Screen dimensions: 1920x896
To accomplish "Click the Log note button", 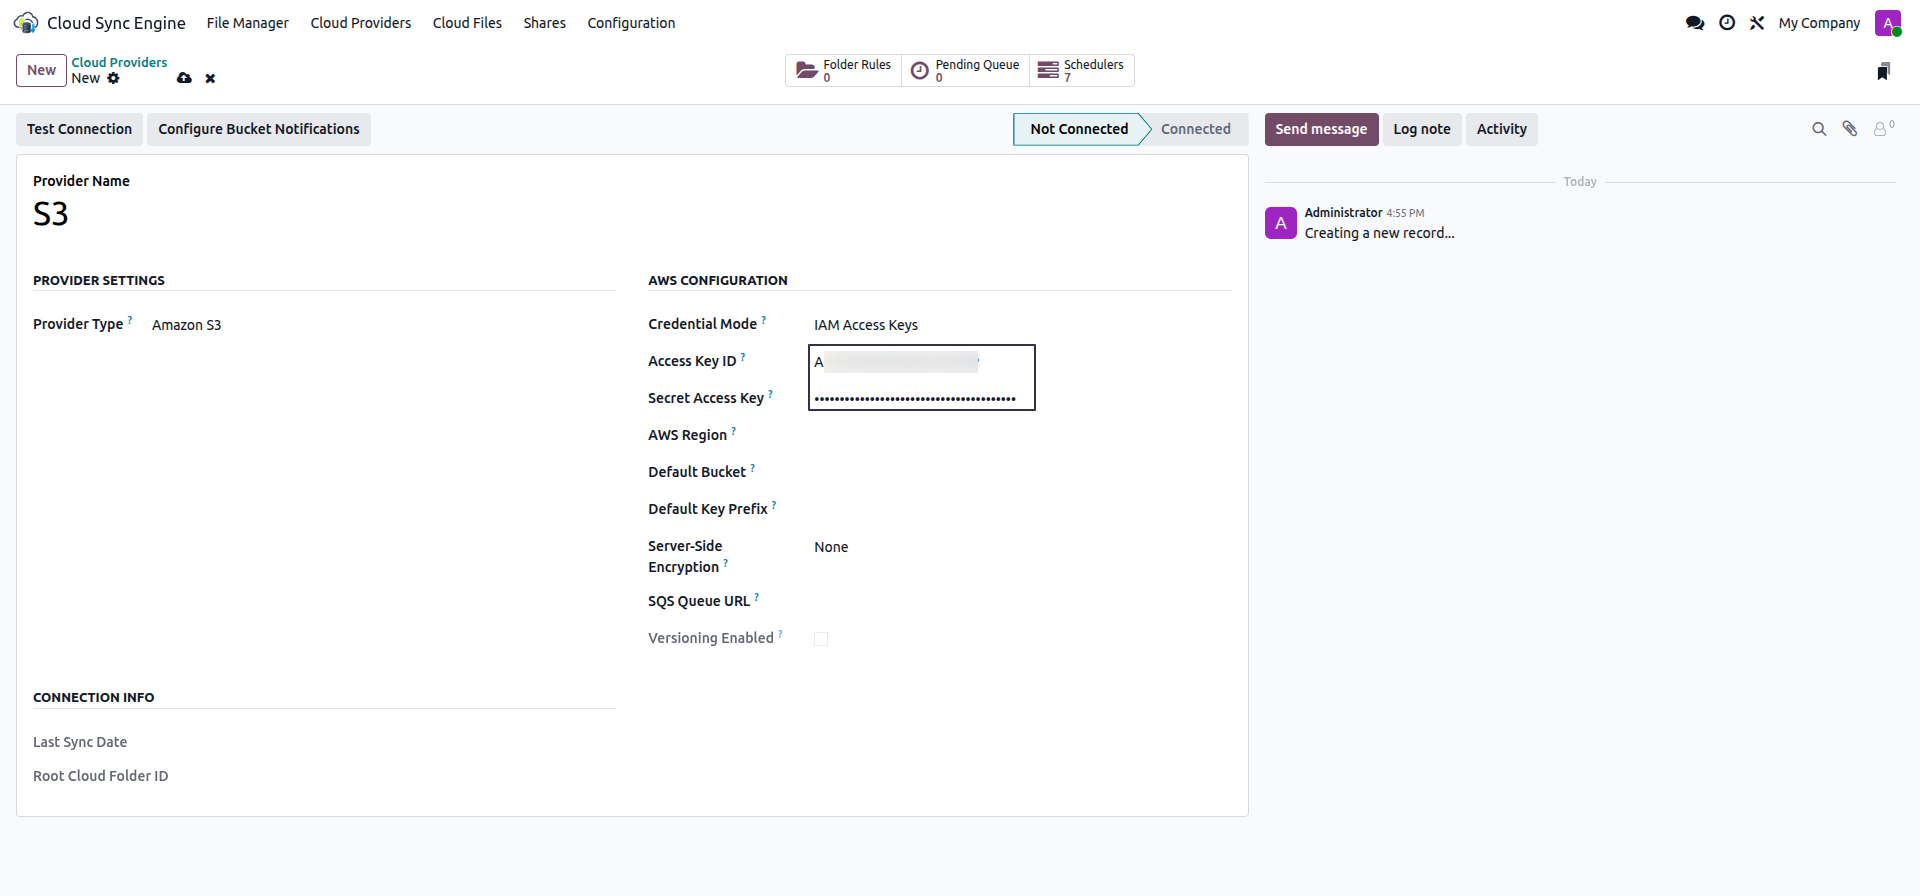I will [x=1422, y=129].
